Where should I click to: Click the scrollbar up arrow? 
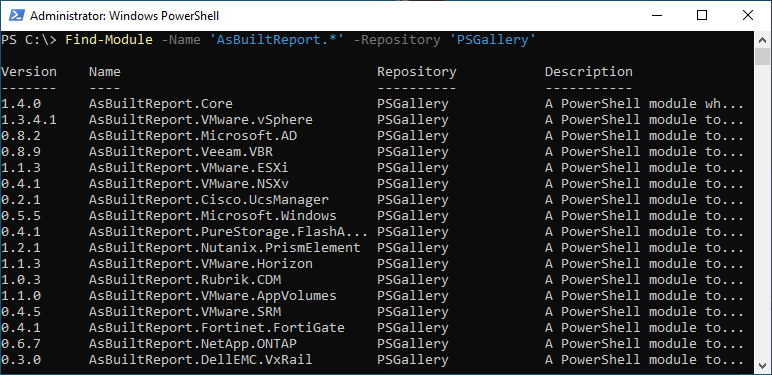[762, 40]
